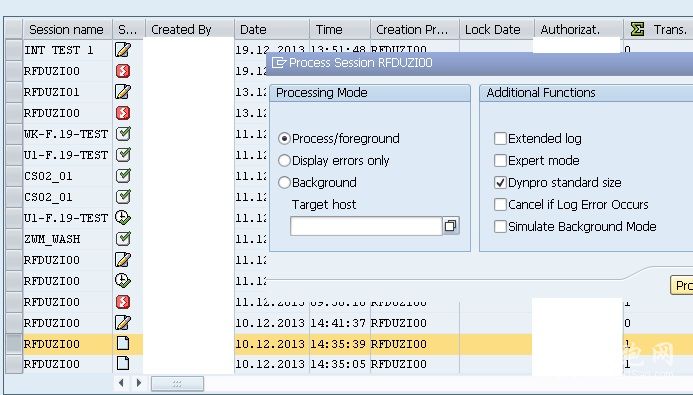Tick the Expert mode checkbox
The height and width of the screenshot is (395, 693).
pos(500,160)
